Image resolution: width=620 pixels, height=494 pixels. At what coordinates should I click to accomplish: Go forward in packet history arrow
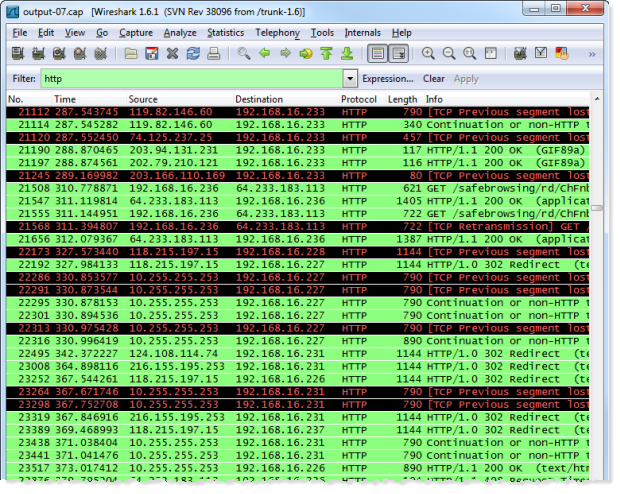tap(285, 53)
